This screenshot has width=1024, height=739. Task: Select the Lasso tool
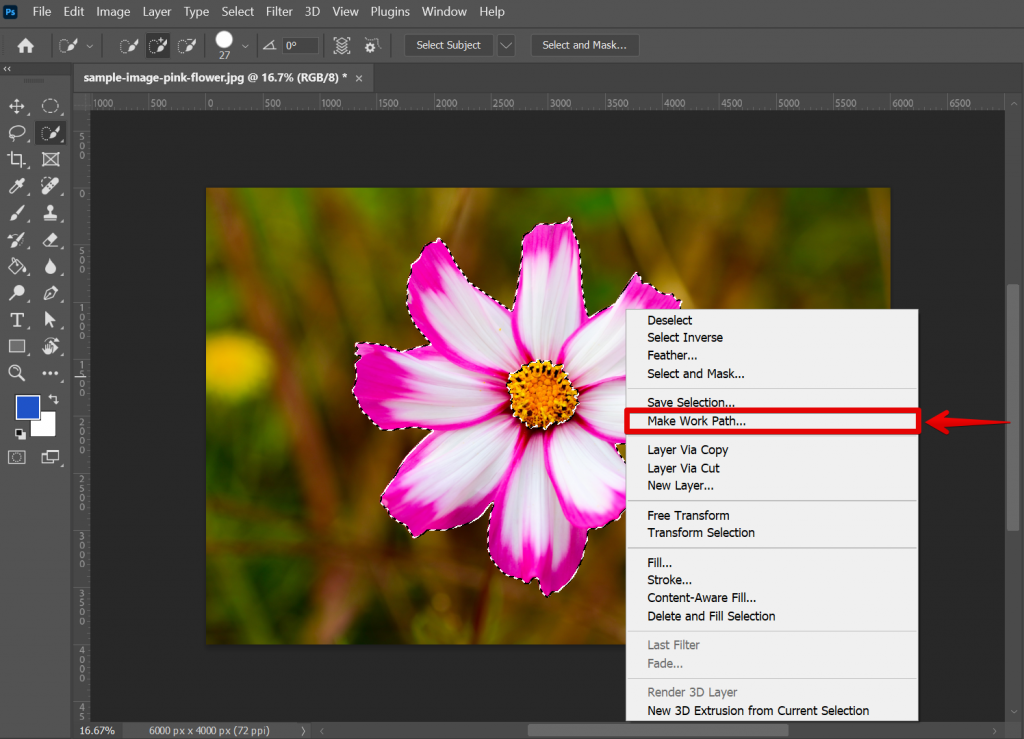(x=15, y=133)
